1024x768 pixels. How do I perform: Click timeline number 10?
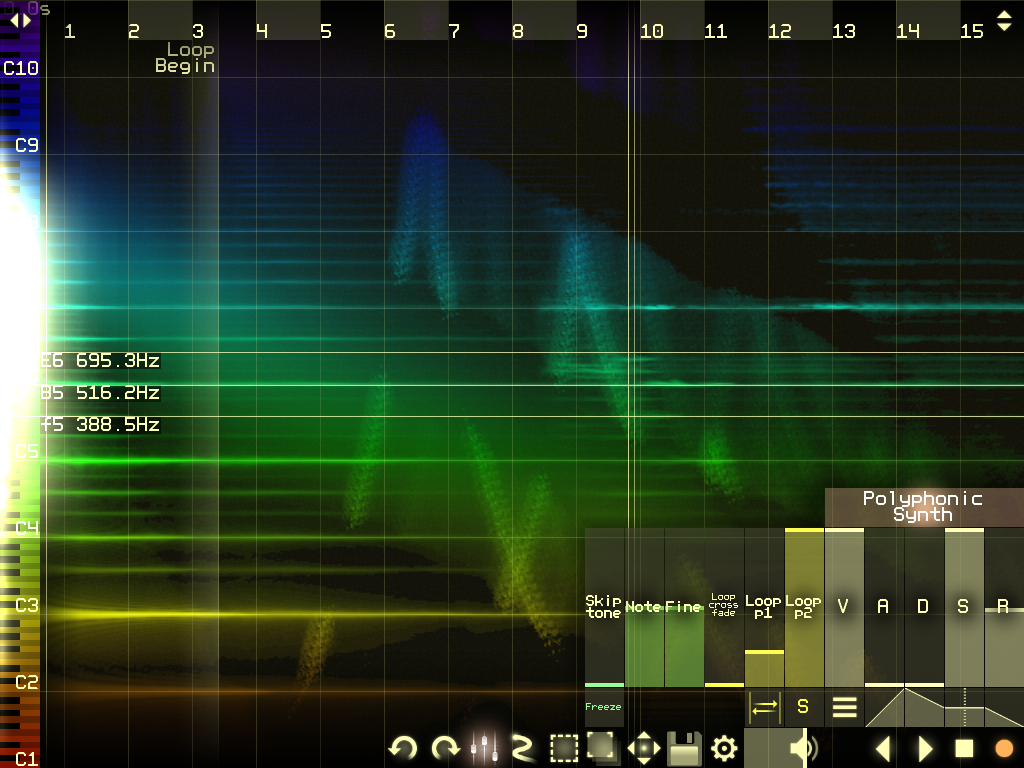click(x=652, y=31)
